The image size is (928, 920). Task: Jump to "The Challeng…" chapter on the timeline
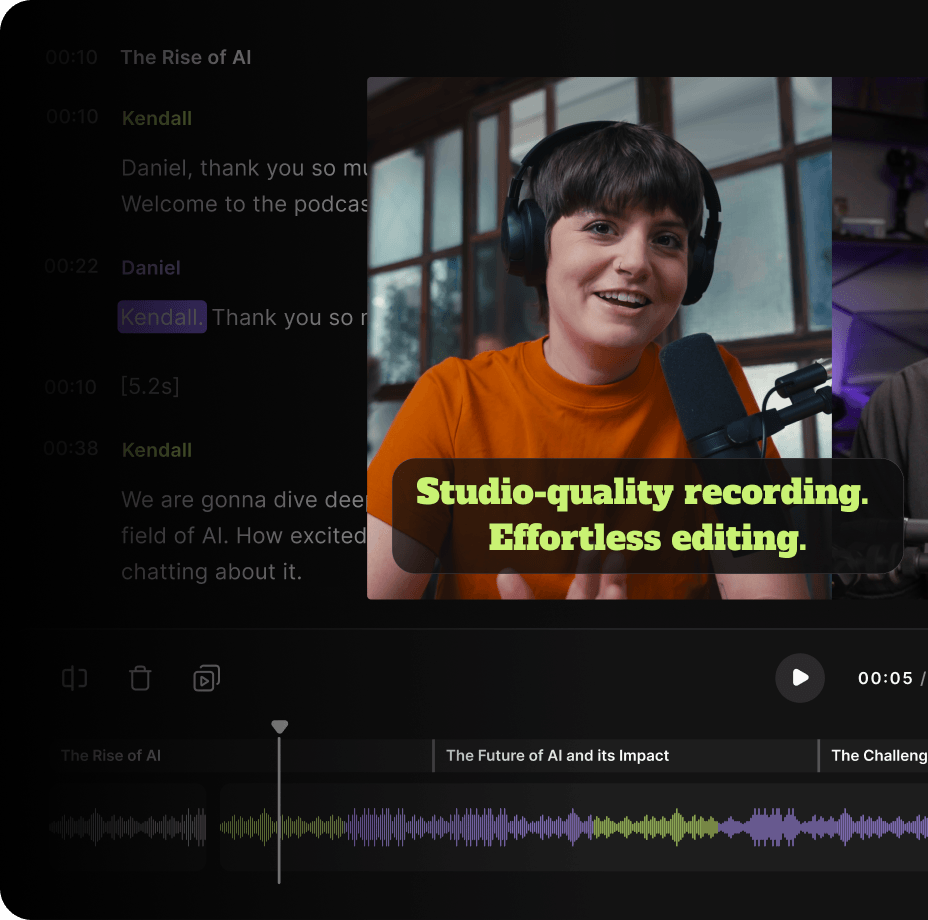(x=878, y=756)
